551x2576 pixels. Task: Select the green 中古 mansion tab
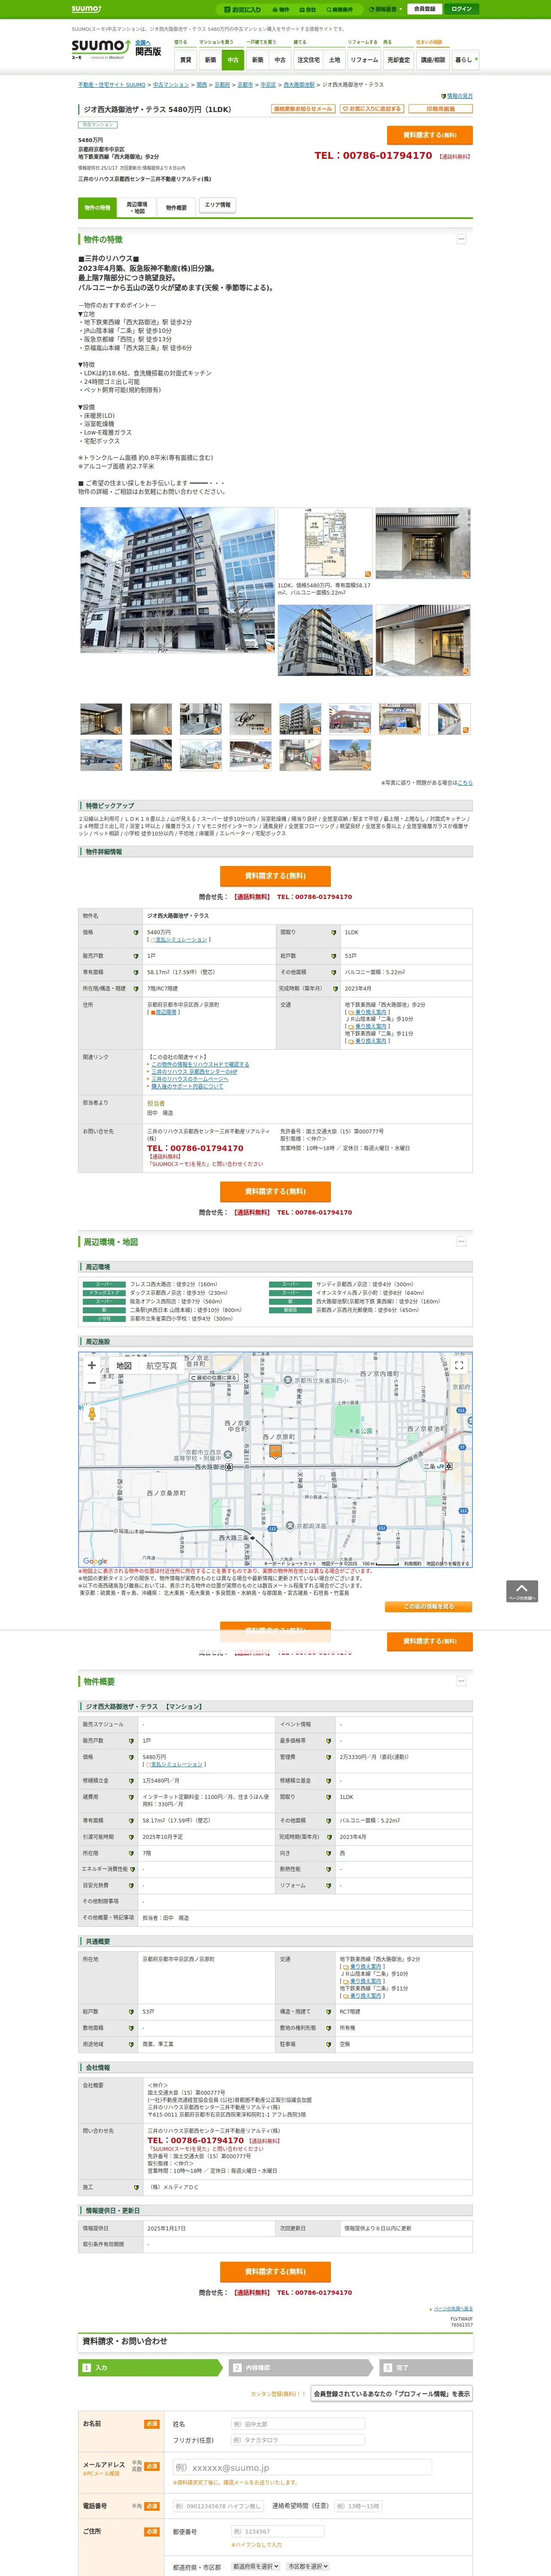(233, 60)
